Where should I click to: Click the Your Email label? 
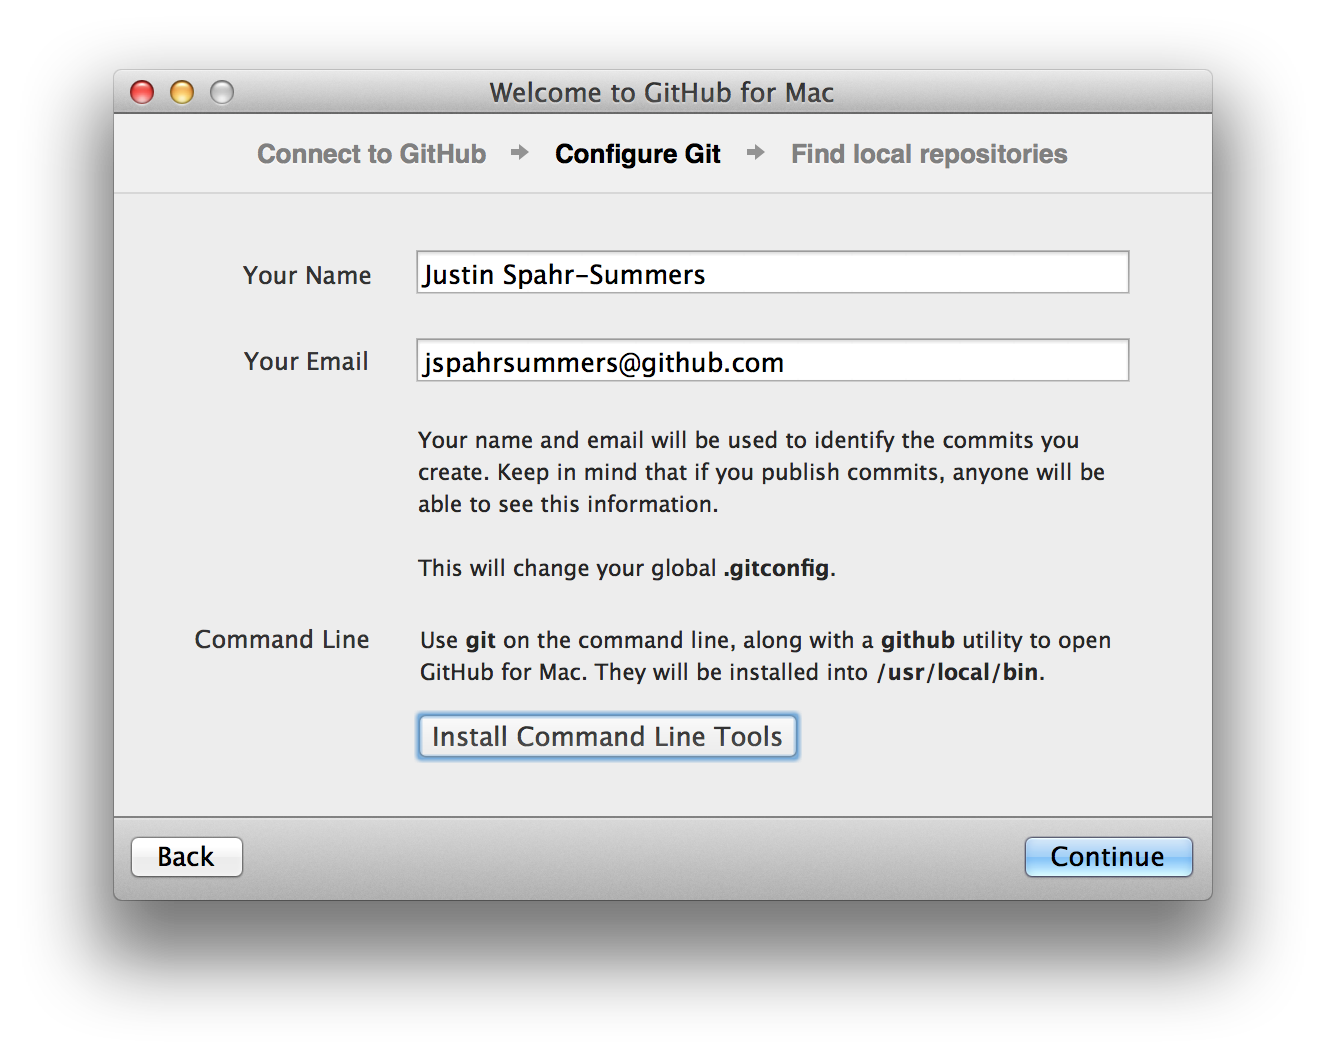306,362
